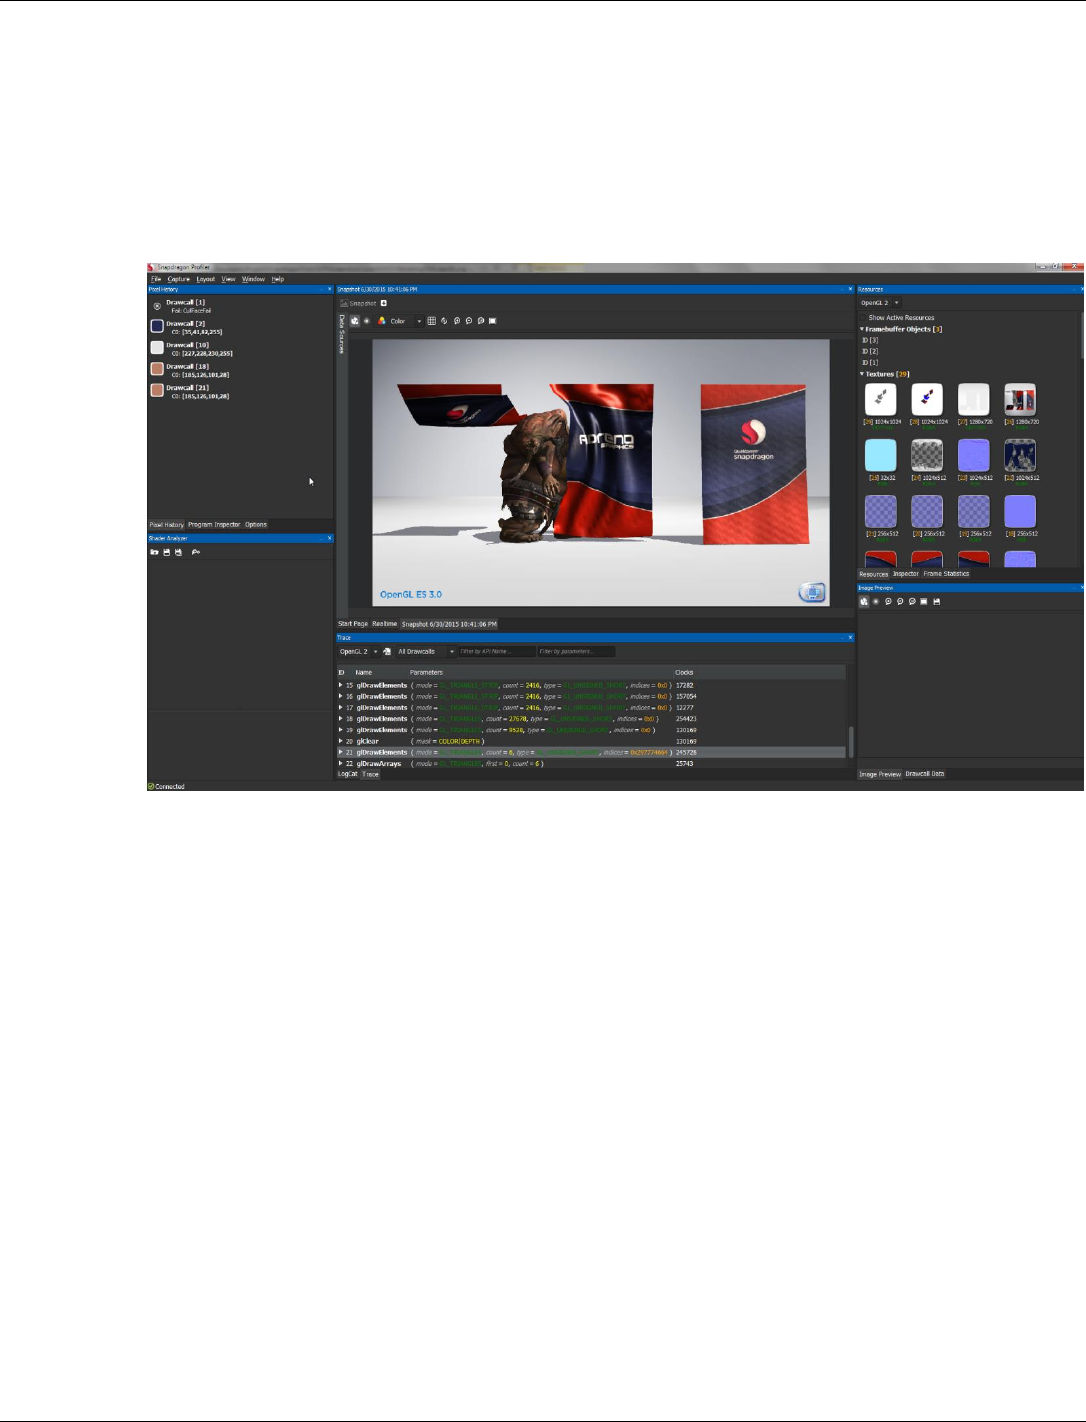Switch to the Frame Statistics tab
1086x1422 pixels.
click(x=946, y=574)
